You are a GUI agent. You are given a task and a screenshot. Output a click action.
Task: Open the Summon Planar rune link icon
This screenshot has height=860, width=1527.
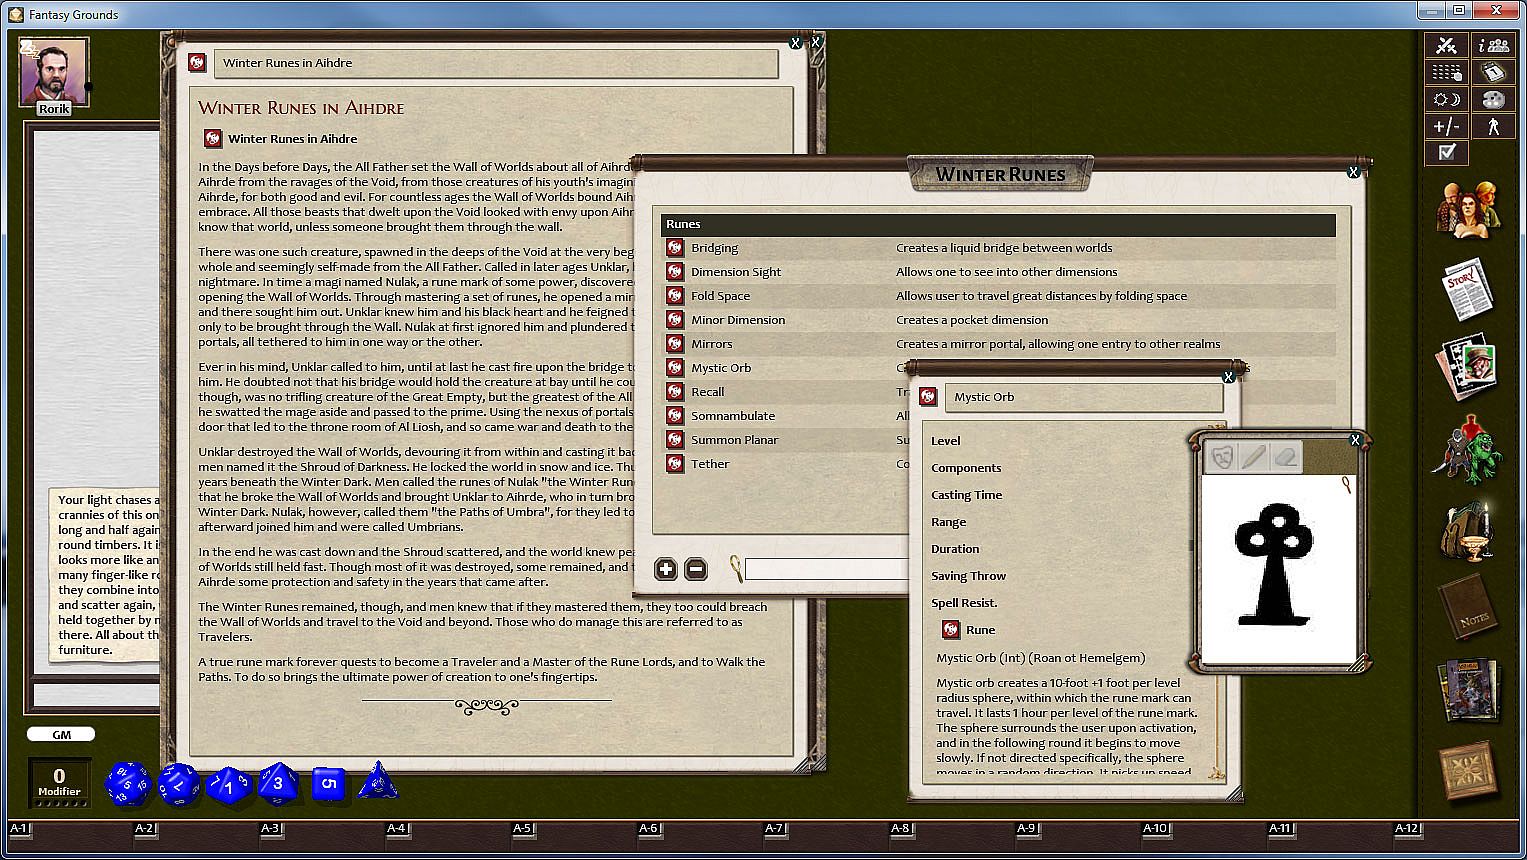coord(675,440)
